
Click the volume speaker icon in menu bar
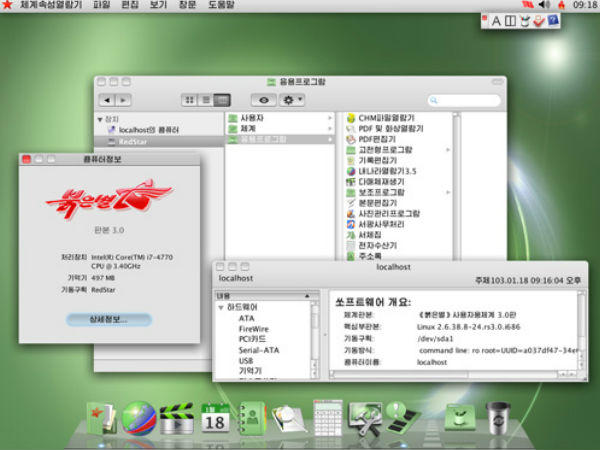[x=556, y=6]
